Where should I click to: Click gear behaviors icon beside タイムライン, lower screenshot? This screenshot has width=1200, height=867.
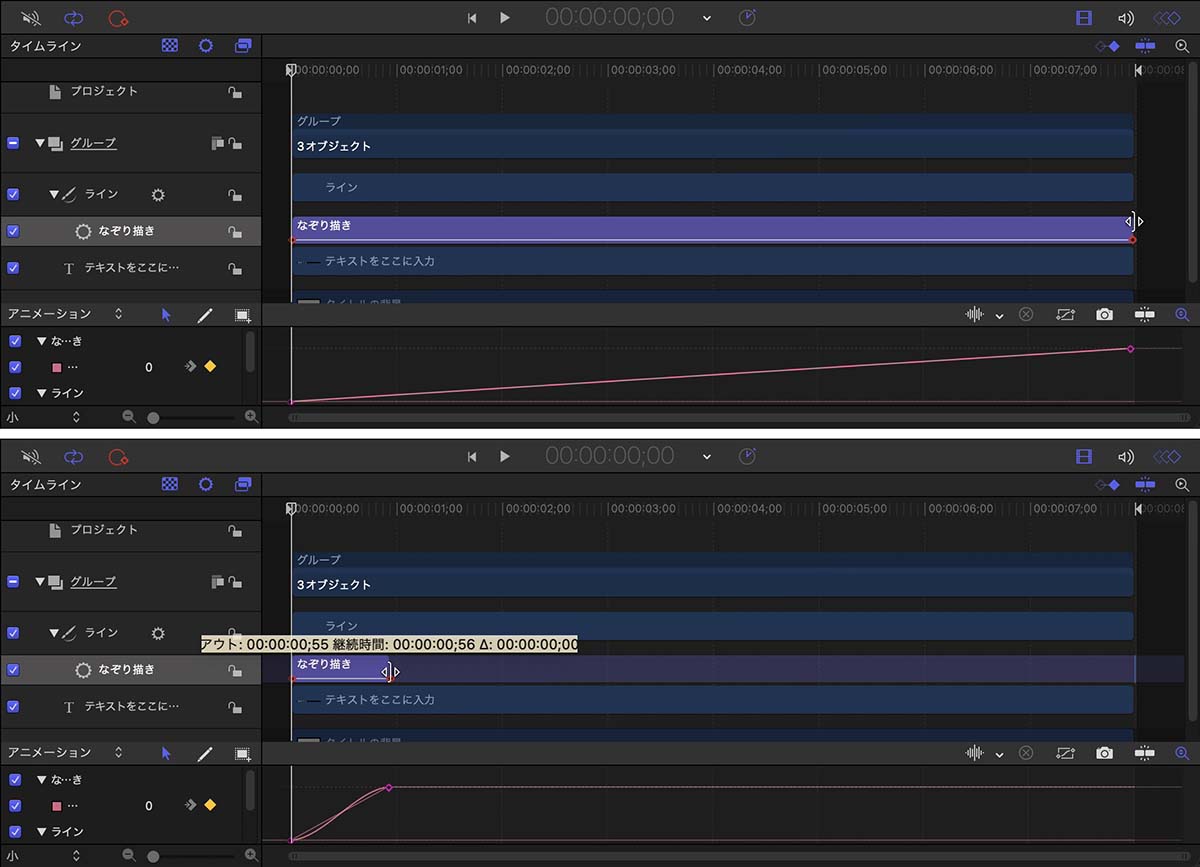coord(206,485)
